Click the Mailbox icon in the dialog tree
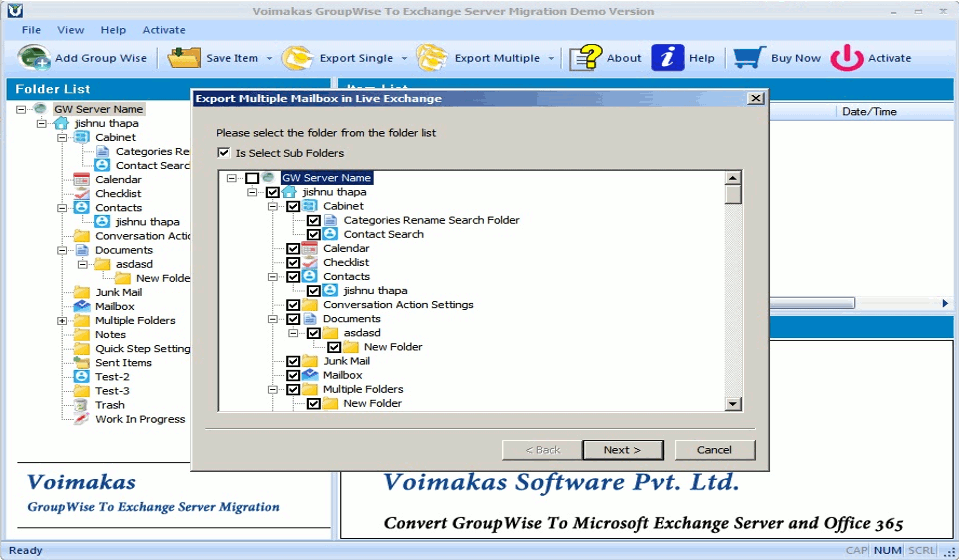Image resolution: width=959 pixels, height=560 pixels. pos(310,375)
